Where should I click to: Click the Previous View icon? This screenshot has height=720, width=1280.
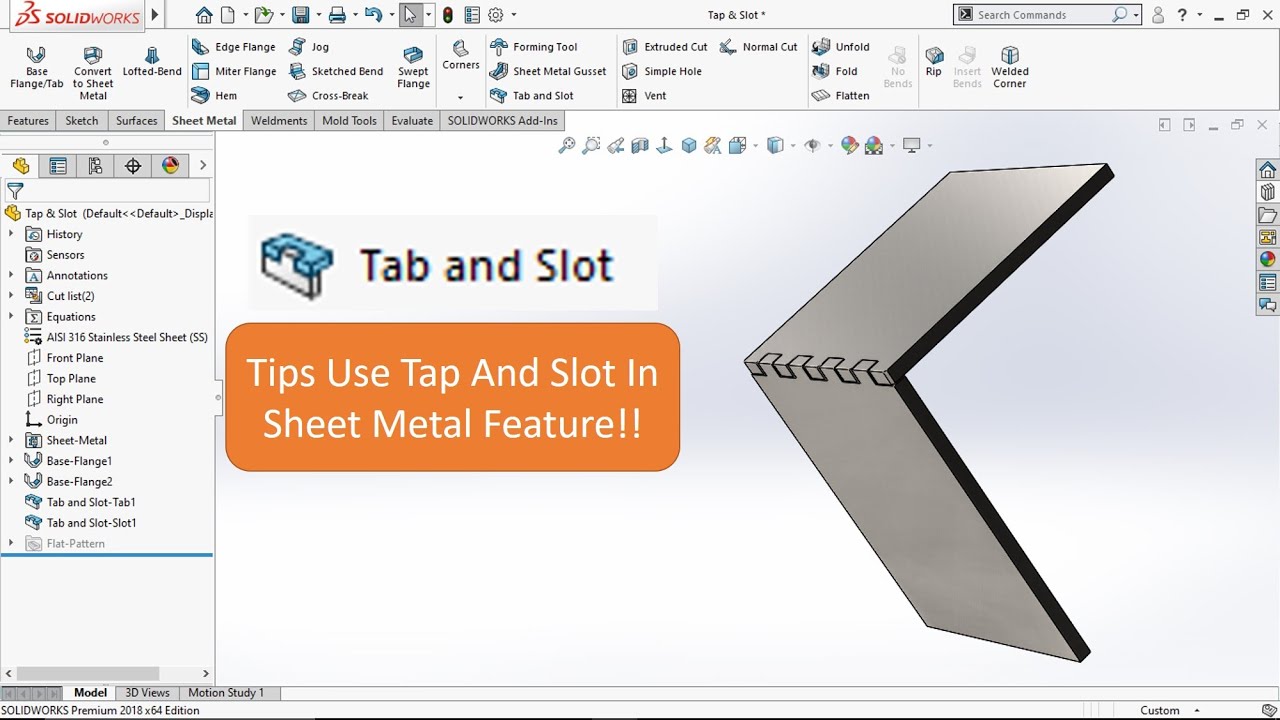[x=615, y=146]
